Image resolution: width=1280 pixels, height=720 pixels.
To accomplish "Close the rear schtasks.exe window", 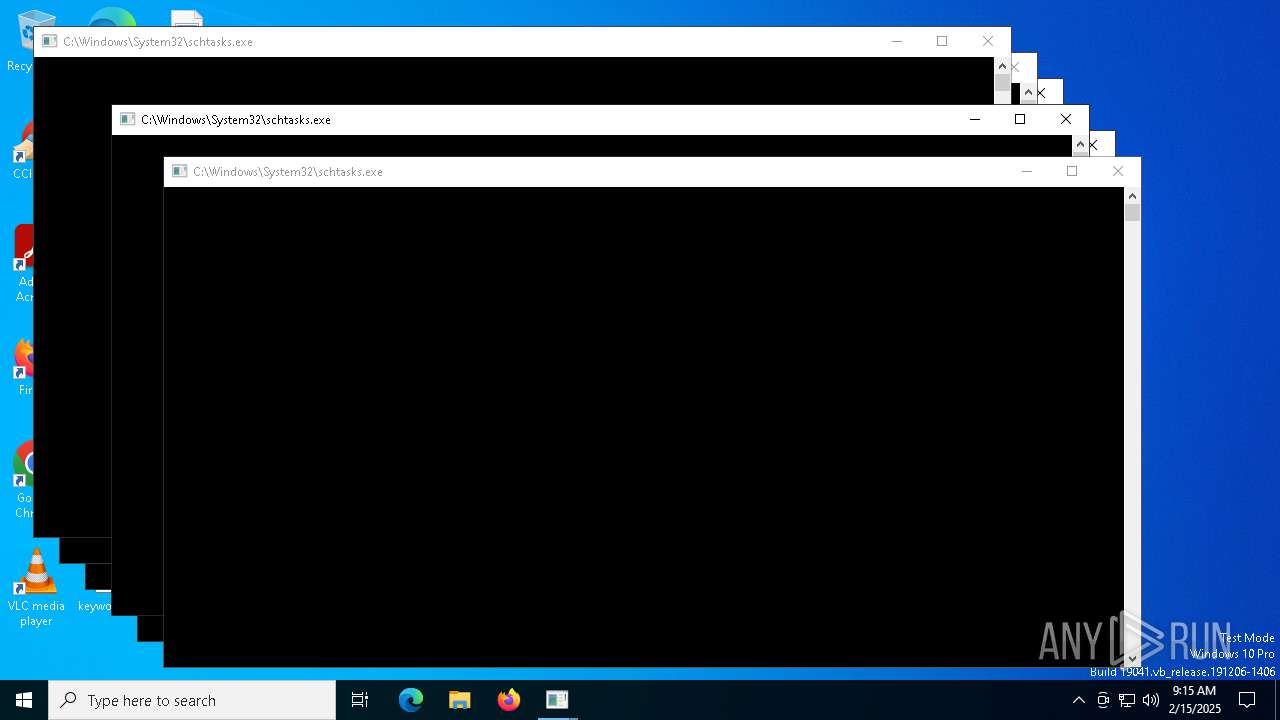I will (x=988, y=41).
